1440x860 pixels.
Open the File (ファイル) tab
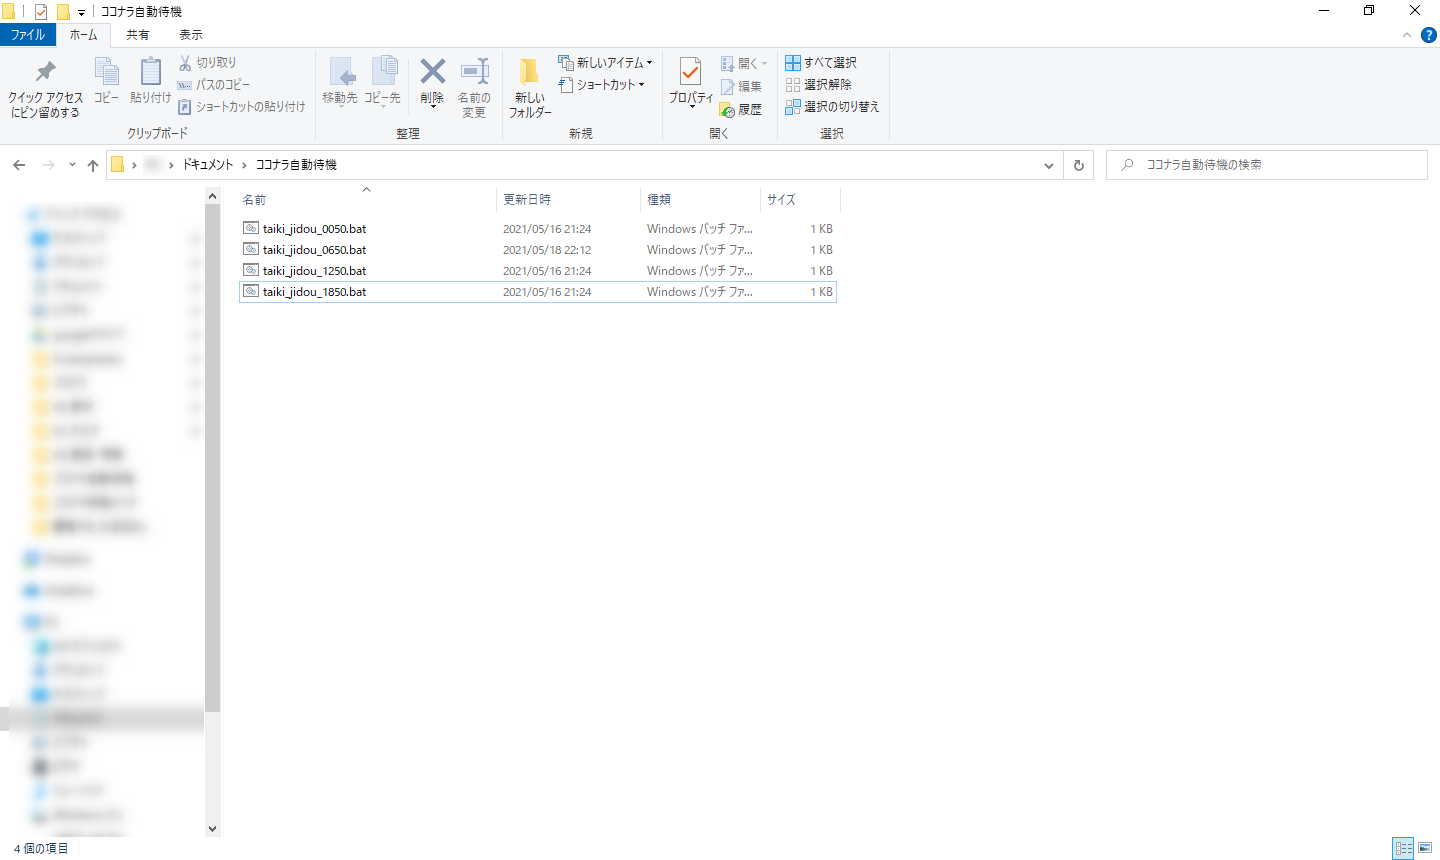(28, 34)
